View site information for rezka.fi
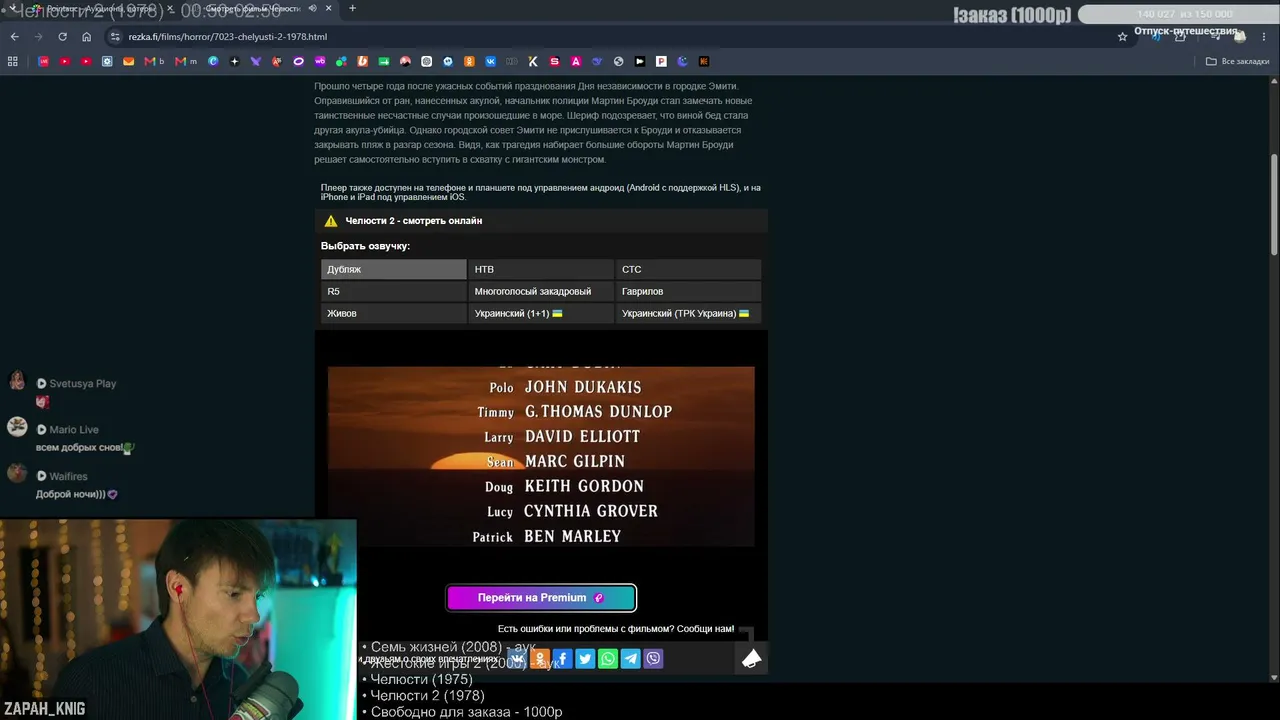Image resolution: width=1280 pixels, height=720 pixels. [116, 37]
